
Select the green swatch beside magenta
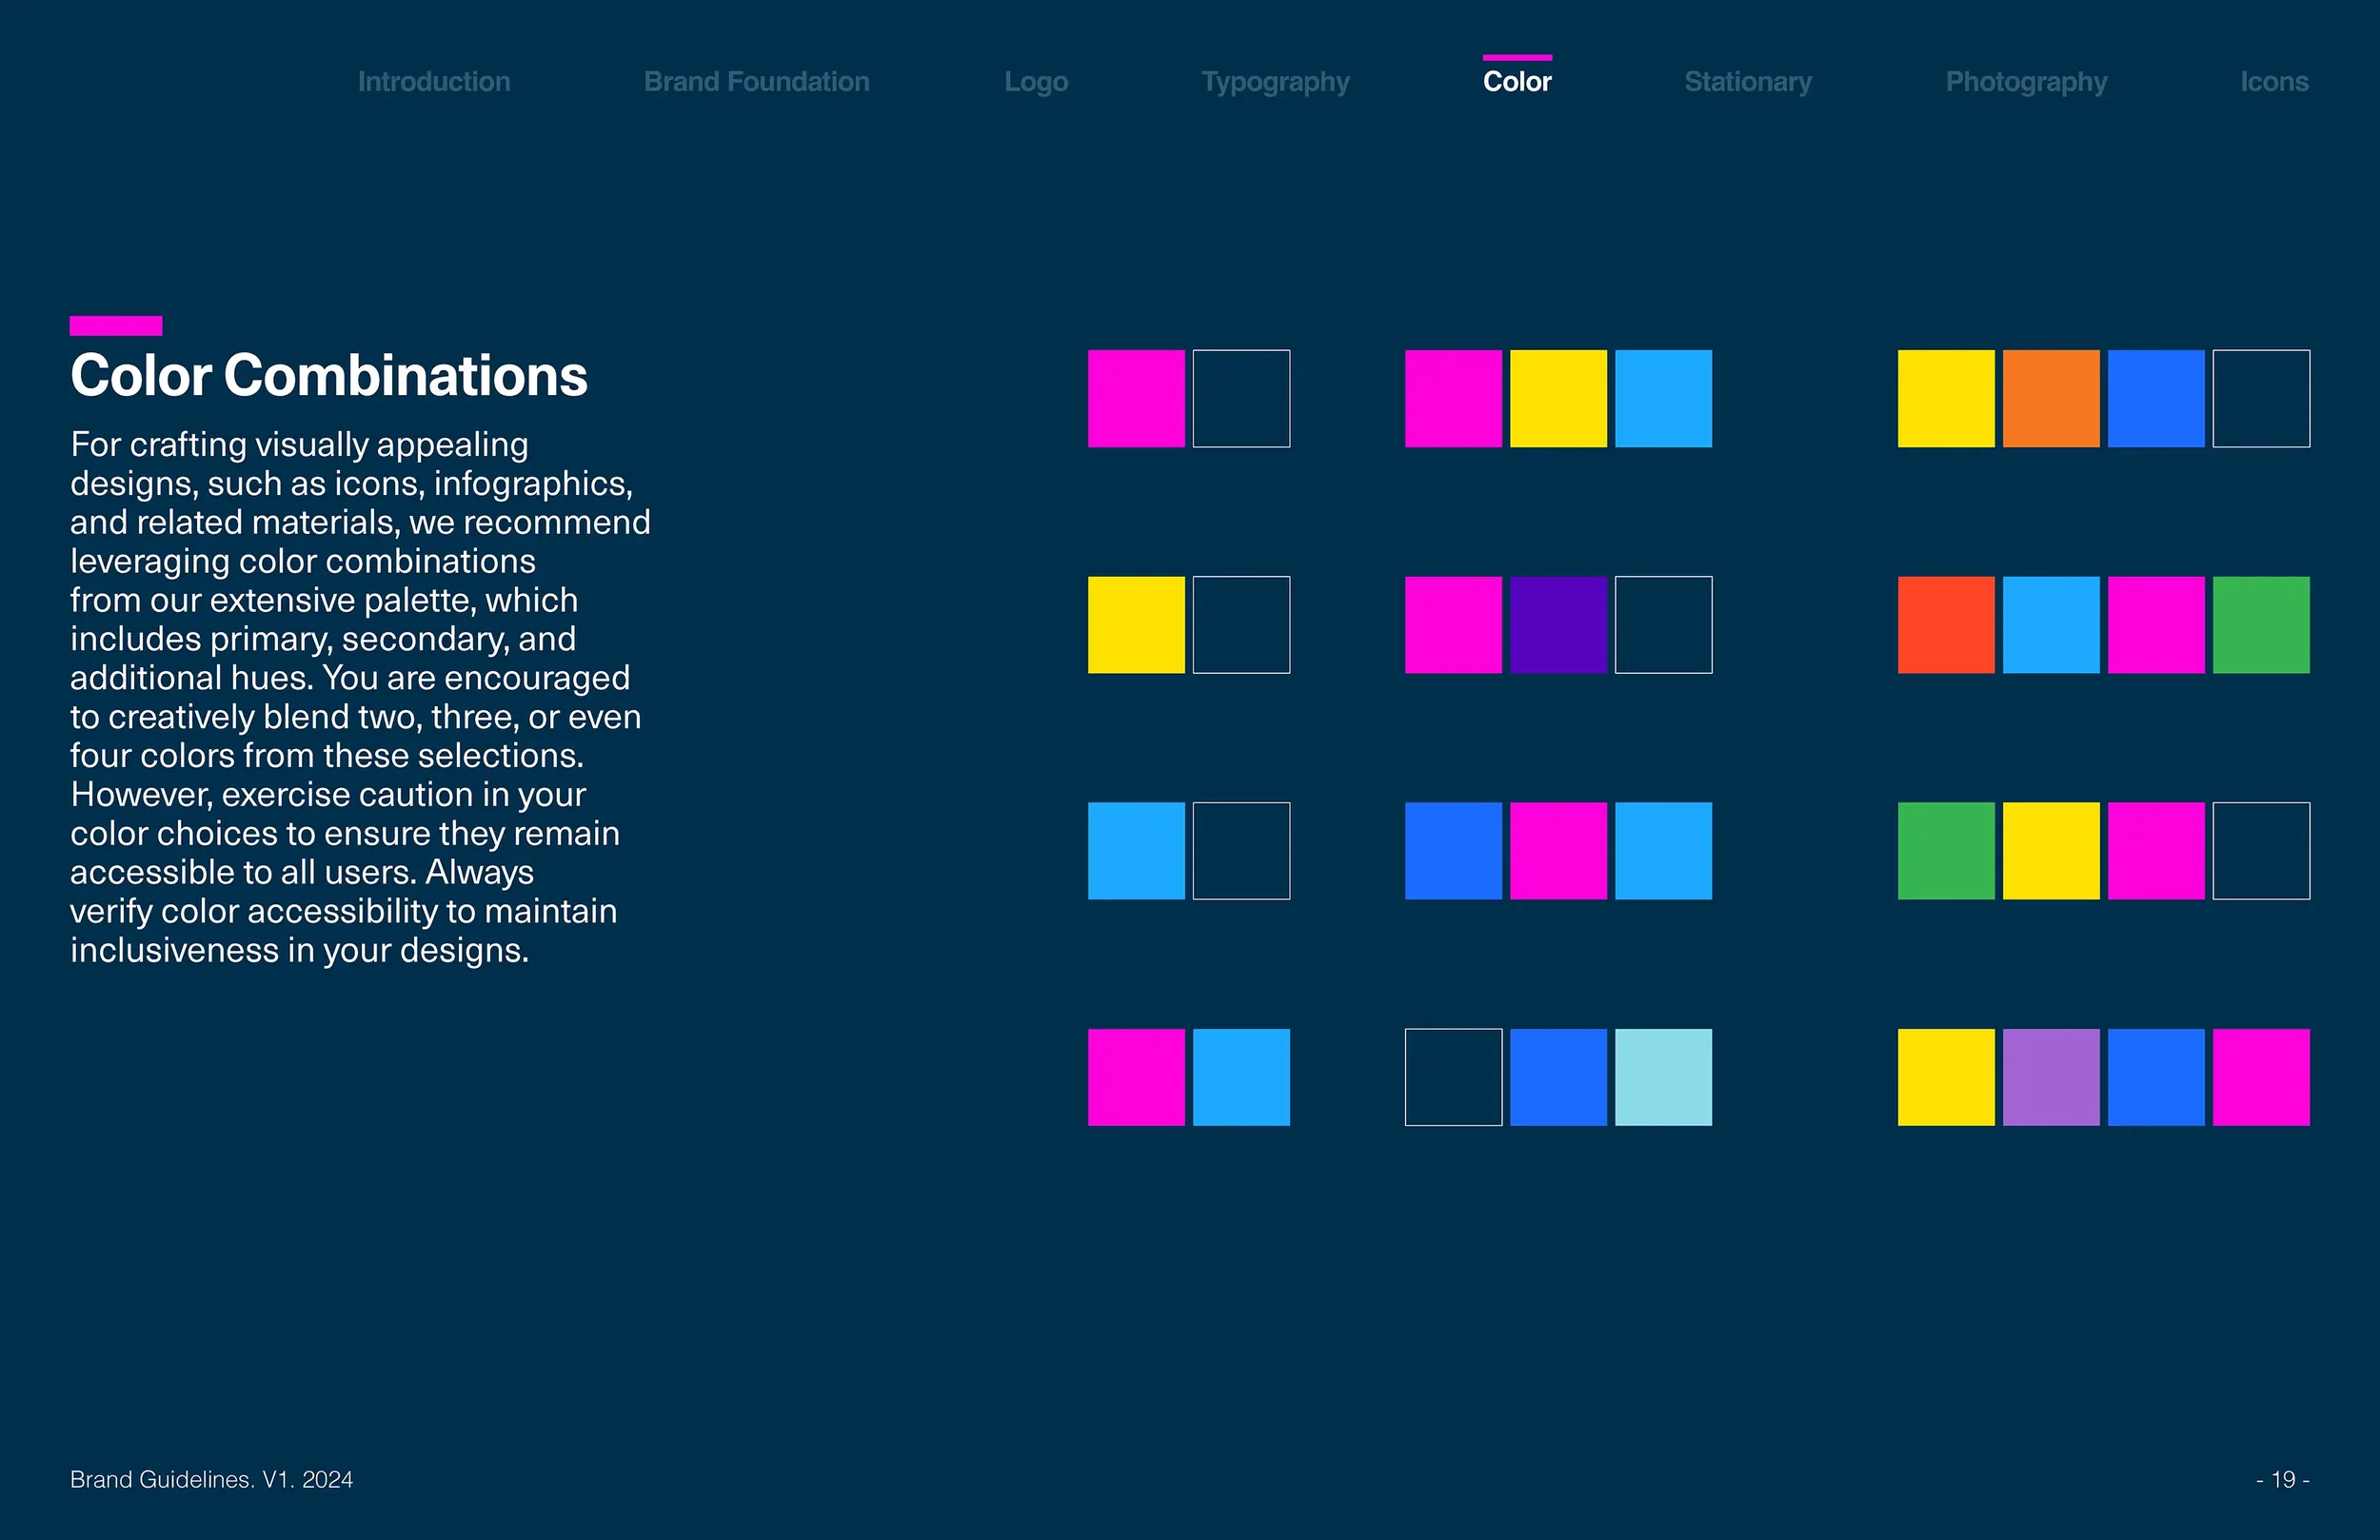[2261, 625]
